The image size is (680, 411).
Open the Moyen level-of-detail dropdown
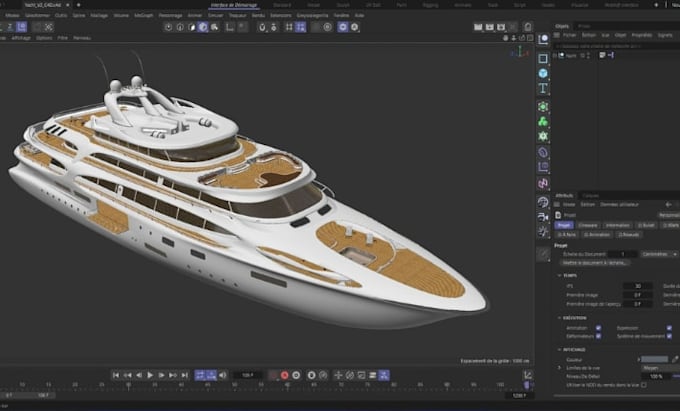pyautogui.click(x=660, y=368)
